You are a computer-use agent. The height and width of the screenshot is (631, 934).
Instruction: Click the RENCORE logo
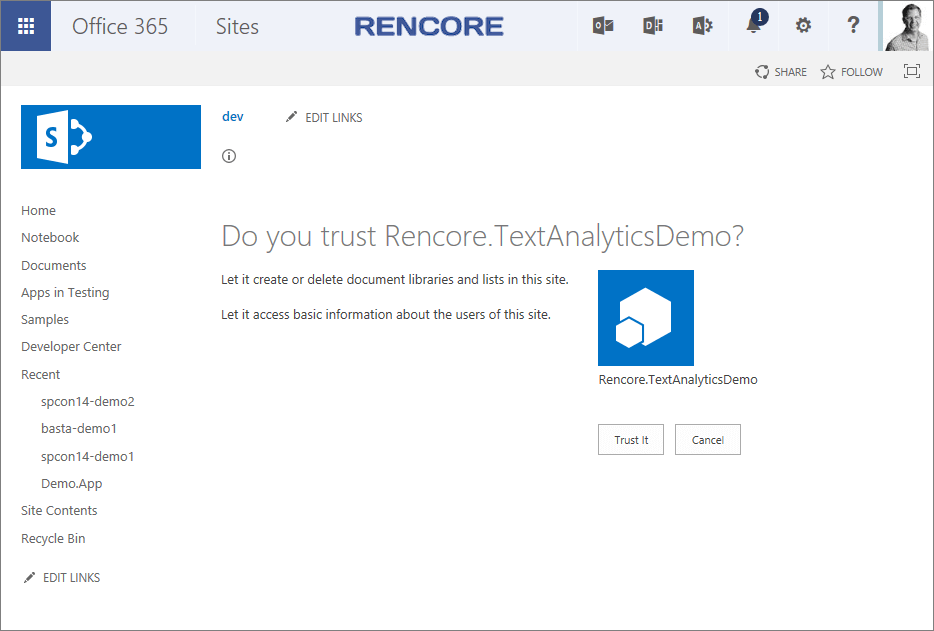click(x=429, y=26)
